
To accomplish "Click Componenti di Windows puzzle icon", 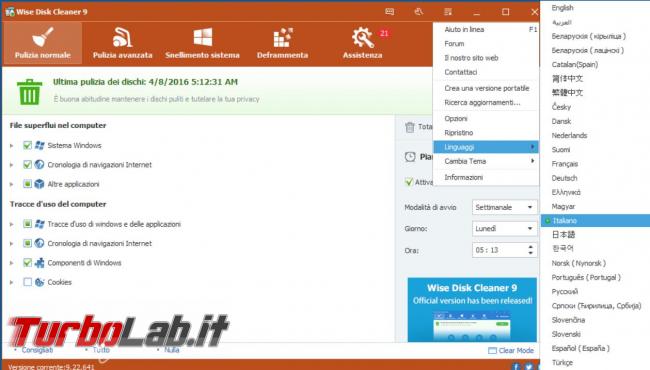I will coord(39,263).
